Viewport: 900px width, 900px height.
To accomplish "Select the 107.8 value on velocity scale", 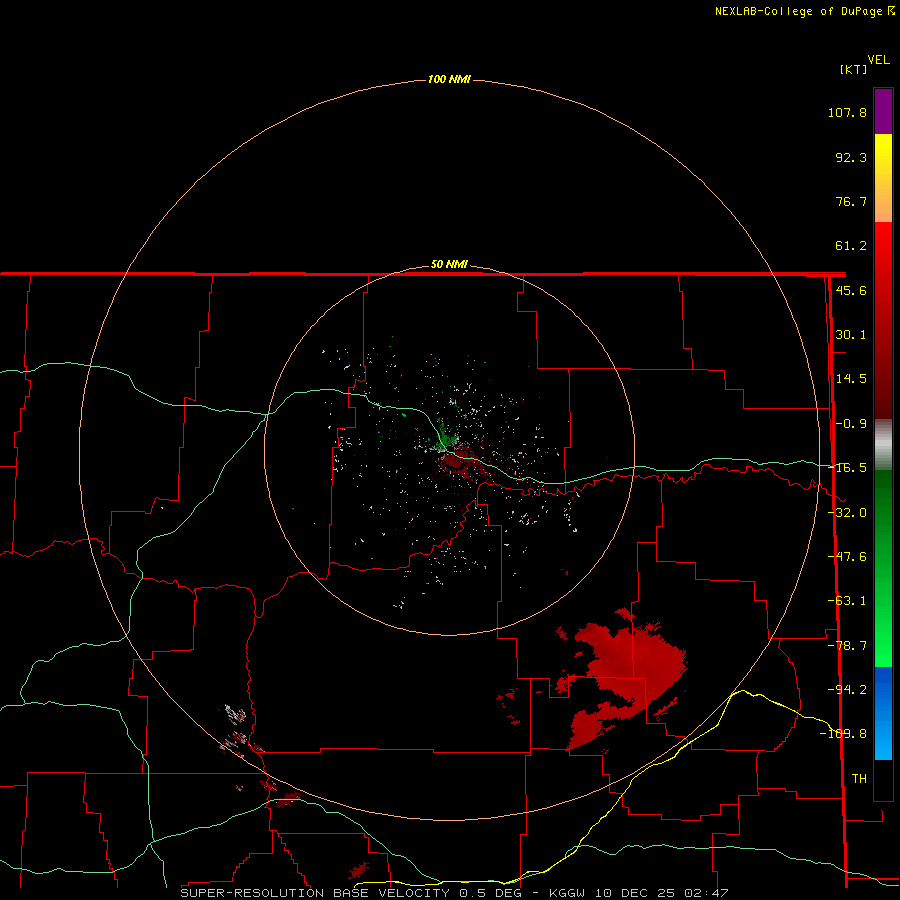I will coord(847,112).
